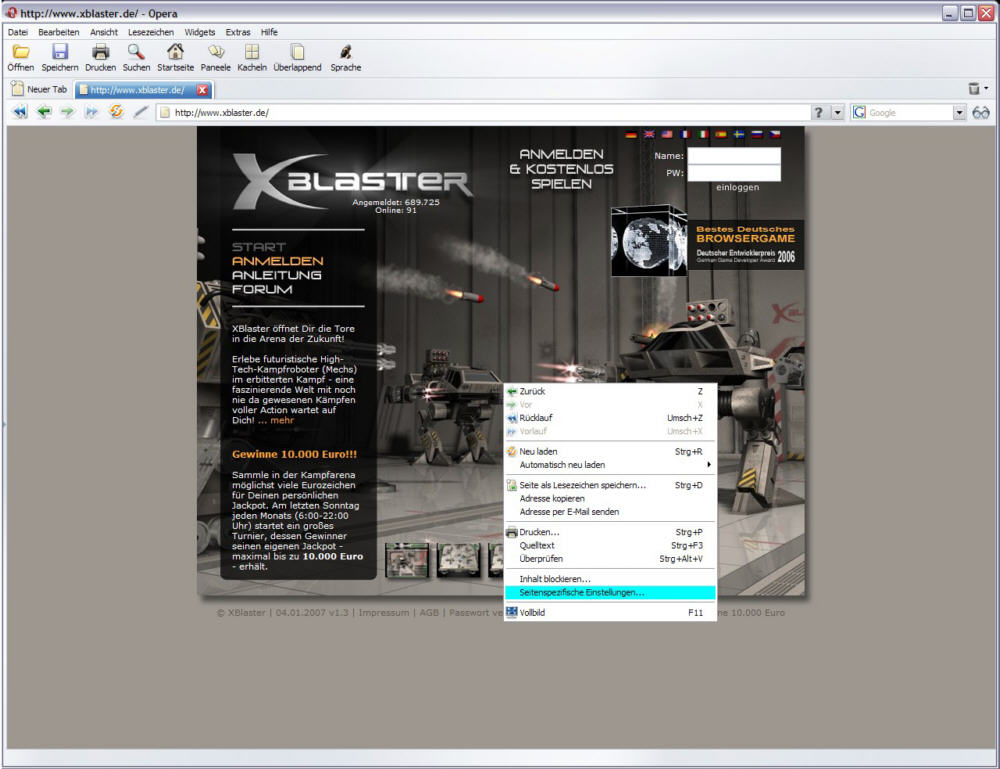Image resolution: width=1000 pixels, height=769 pixels.
Task: Click the first game screenshot thumbnail
Action: pos(407,560)
